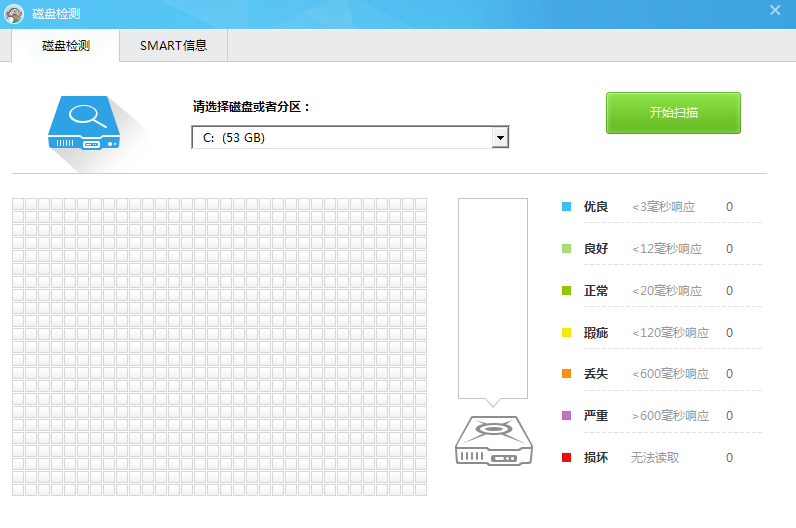
Task: Click the gray hard drive icon
Action: point(493,441)
